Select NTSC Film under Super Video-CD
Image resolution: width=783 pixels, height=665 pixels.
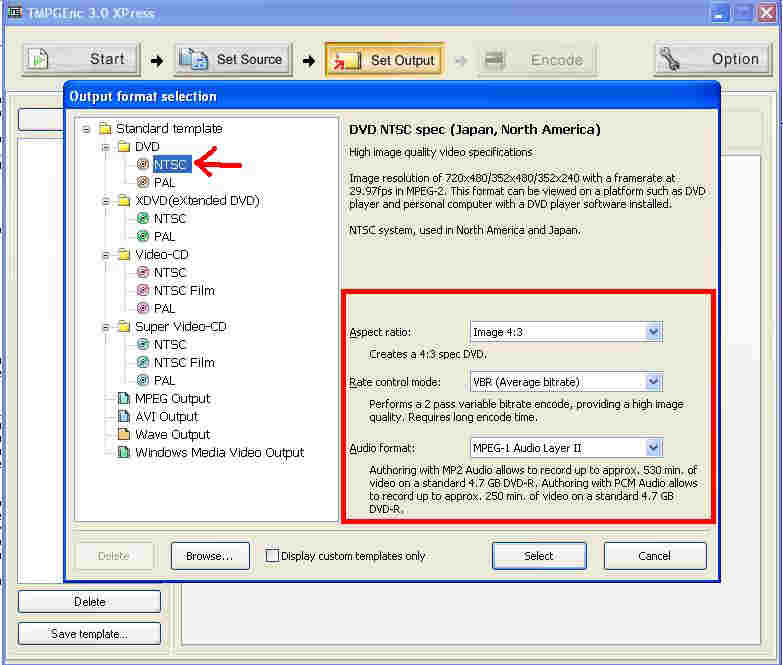tap(184, 362)
